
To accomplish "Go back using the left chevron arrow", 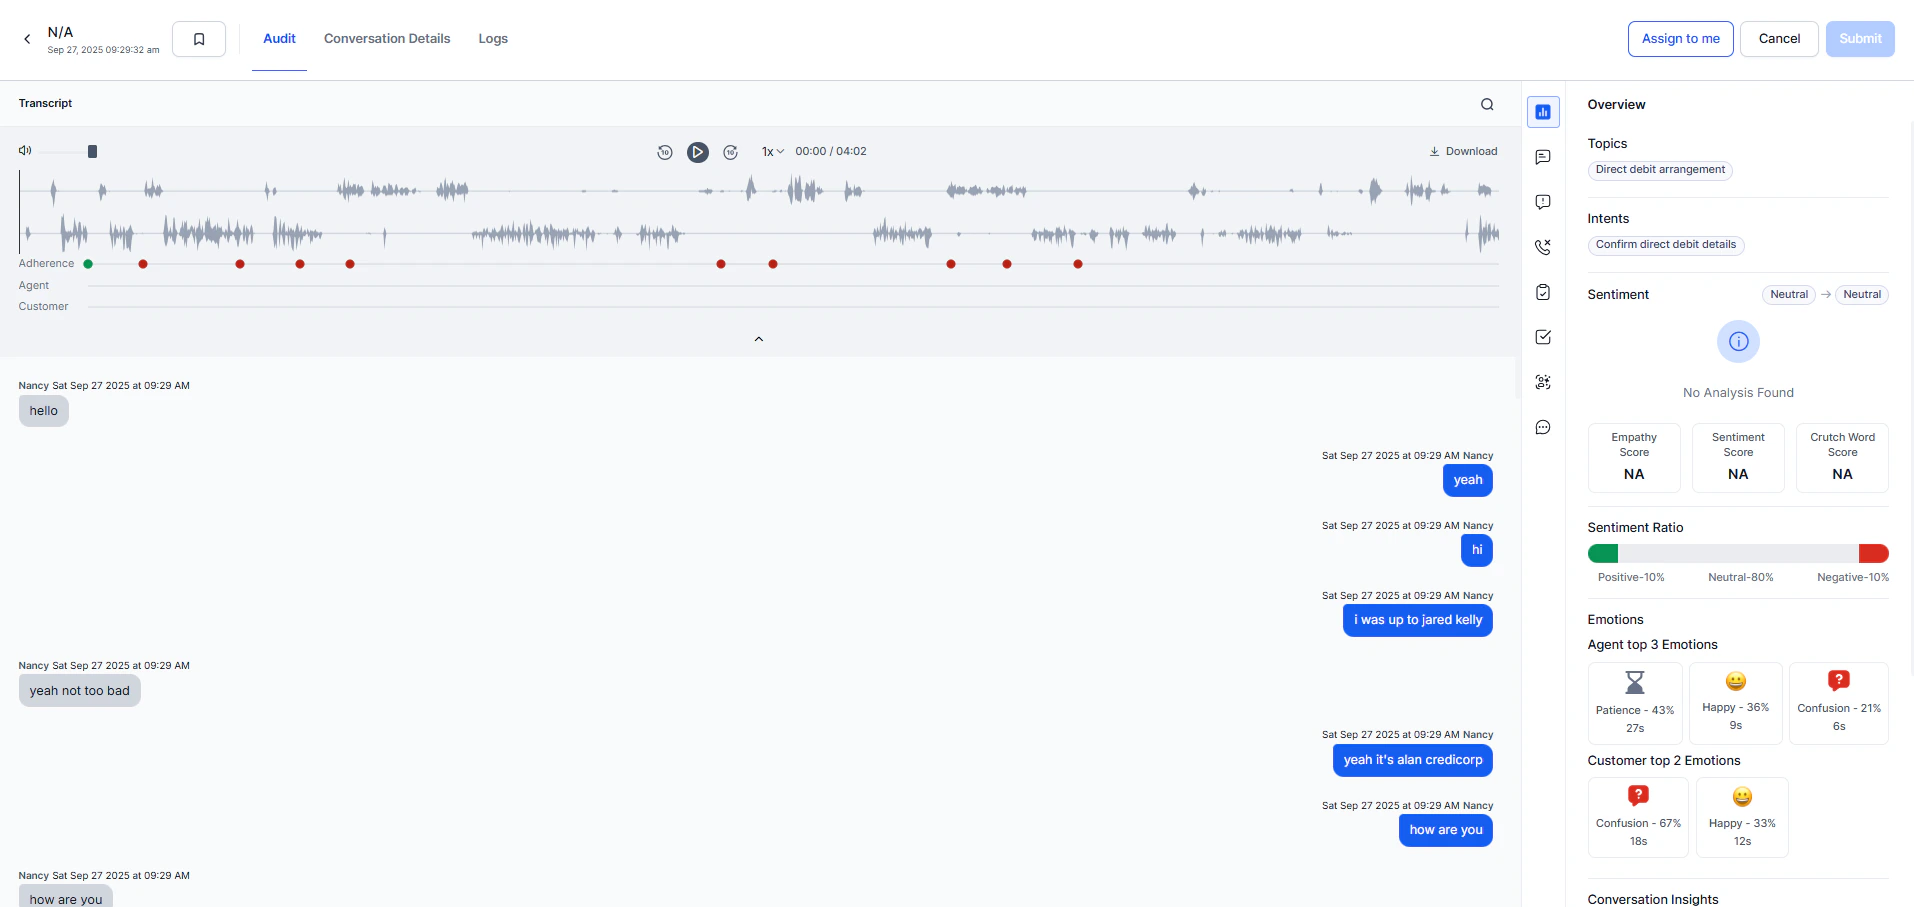I will [x=27, y=39].
